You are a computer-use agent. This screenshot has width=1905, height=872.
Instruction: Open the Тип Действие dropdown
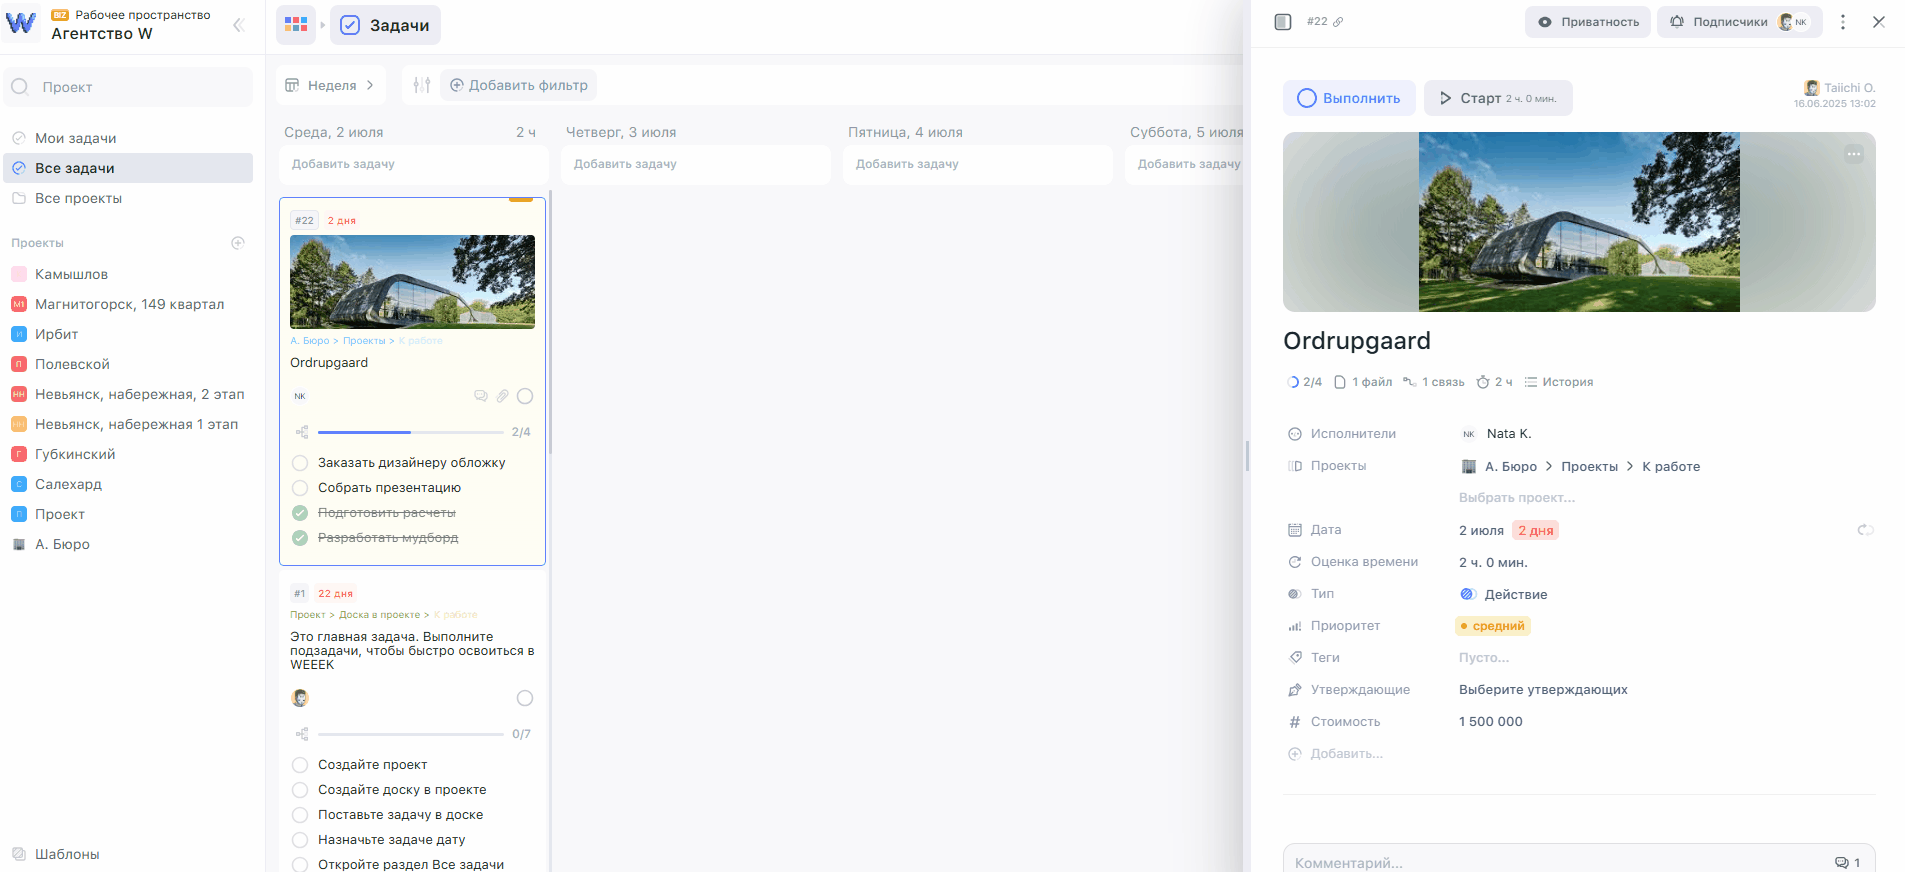pos(1504,594)
